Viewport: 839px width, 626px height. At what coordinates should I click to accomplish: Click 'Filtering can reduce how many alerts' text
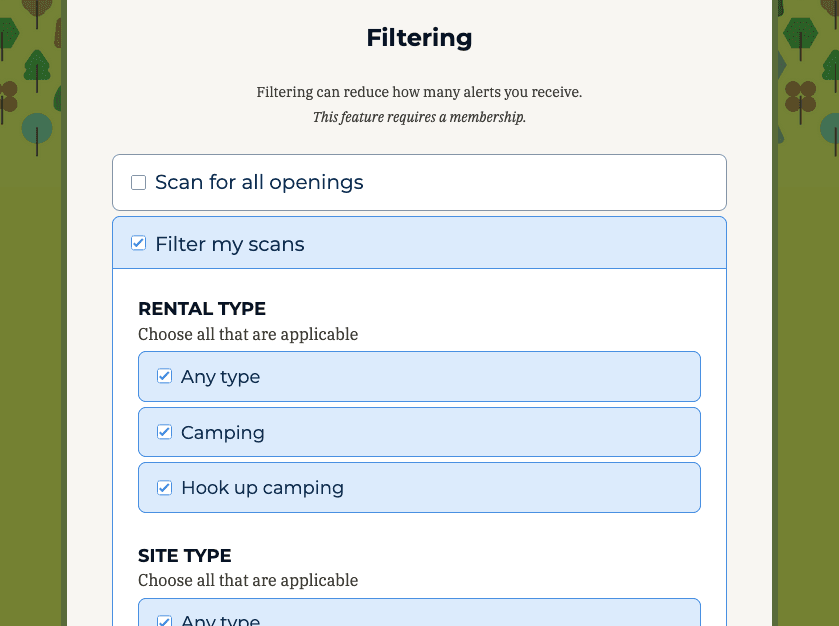(x=420, y=92)
